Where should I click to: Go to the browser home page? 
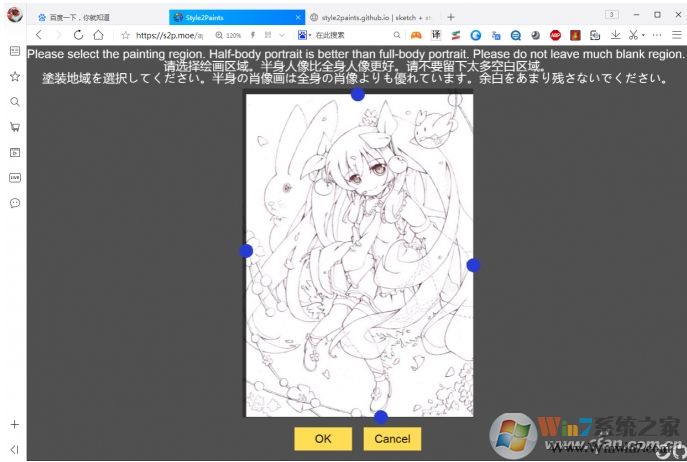coord(98,35)
